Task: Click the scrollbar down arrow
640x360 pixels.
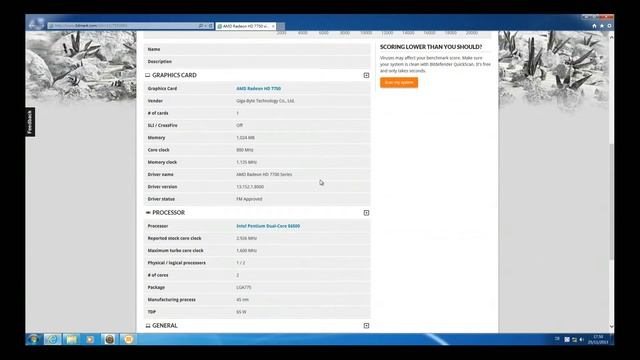Action: pyautogui.click(x=611, y=326)
